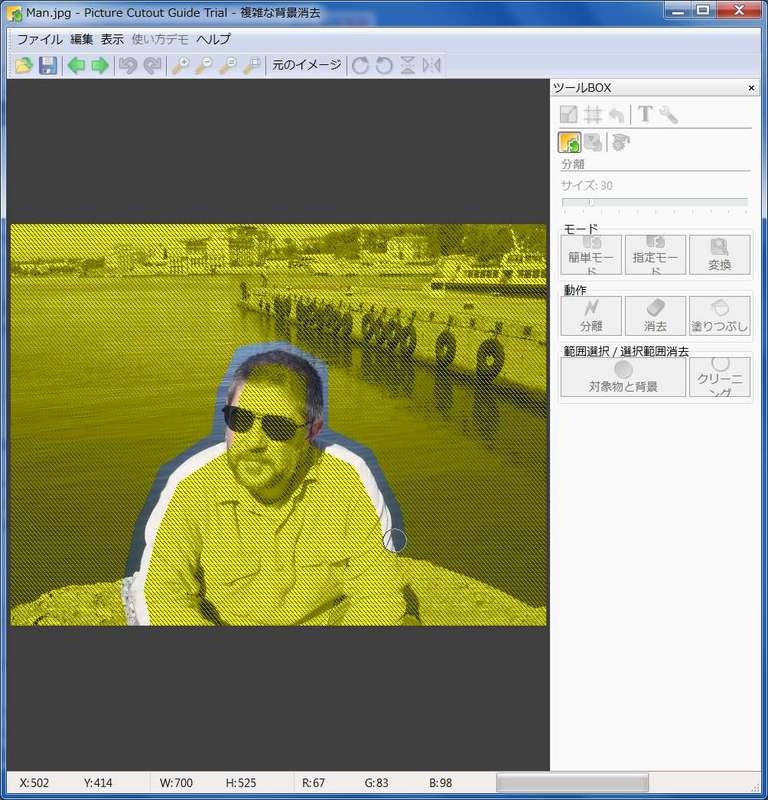Image resolution: width=768 pixels, height=800 pixels.
Task: Select the highlighted separation tool icon
Action: (x=569, y=142)
